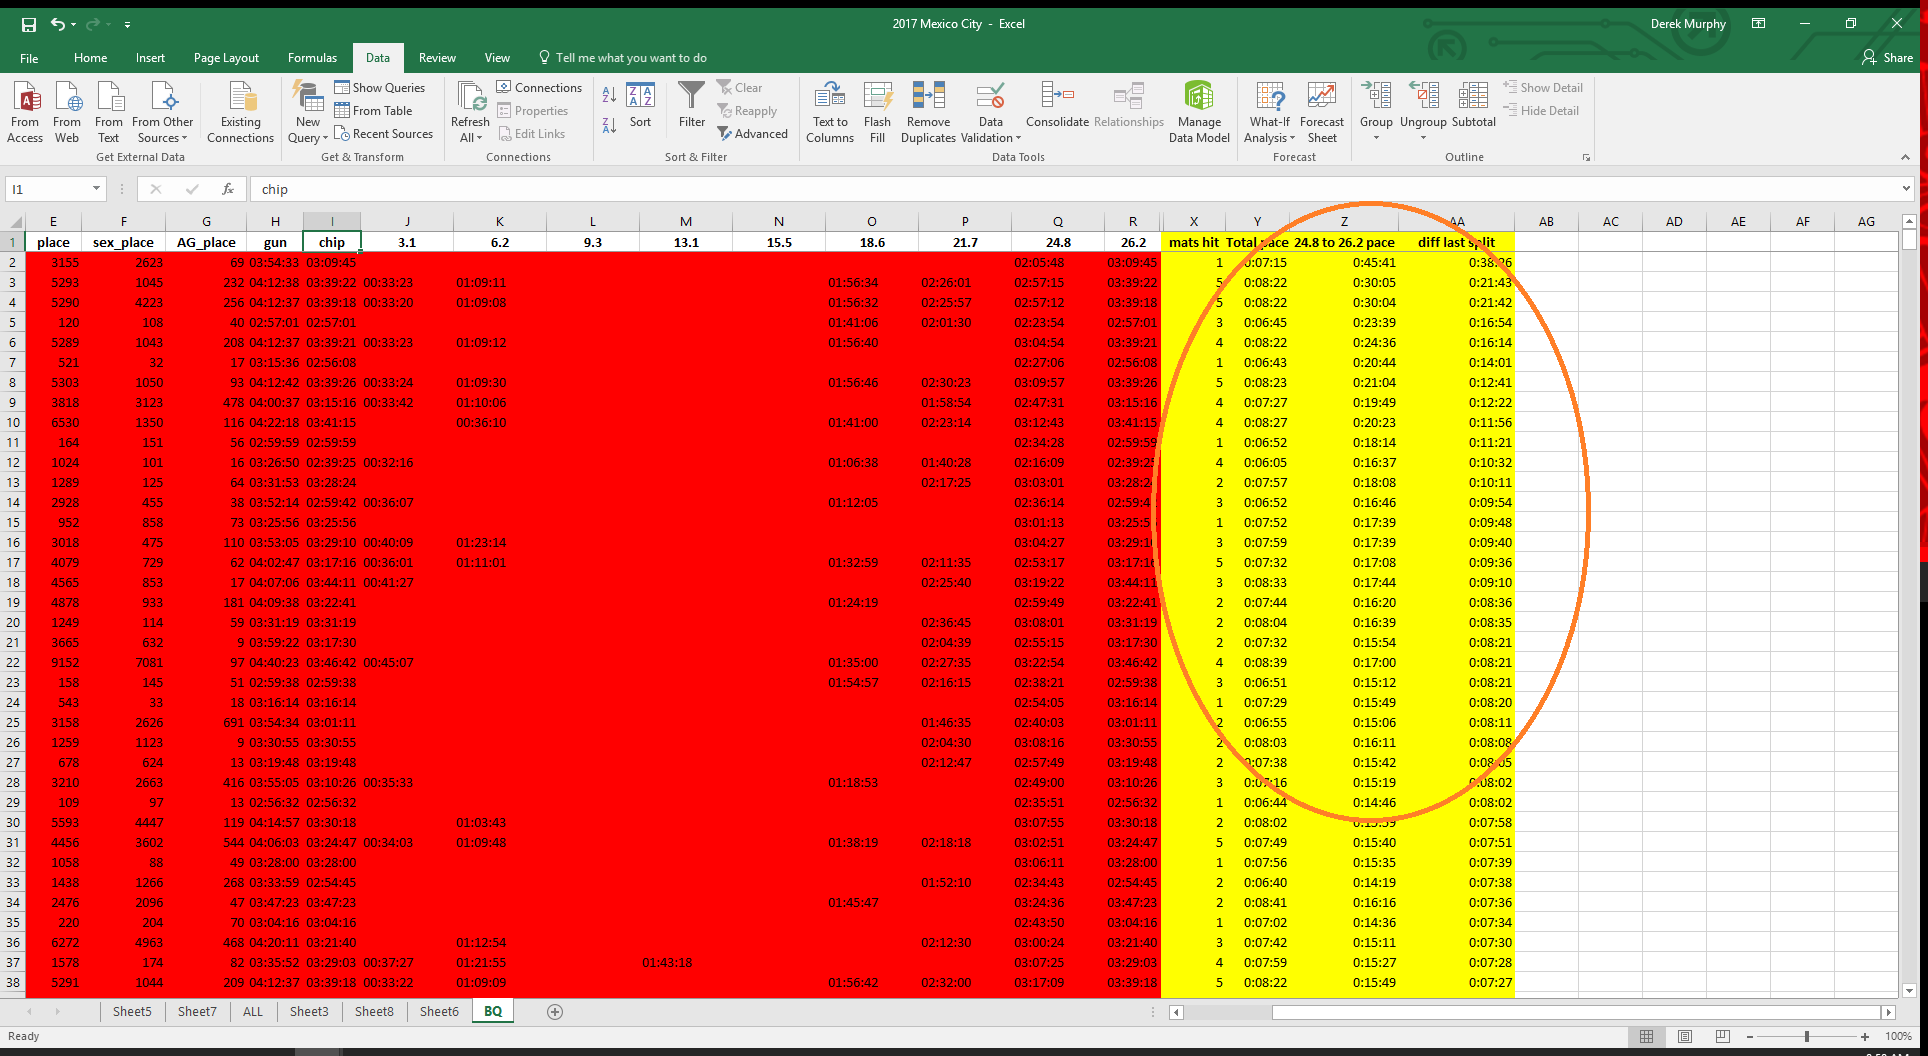
Task: Click the Insert Function fx icon
Action: tap(228, 189)
